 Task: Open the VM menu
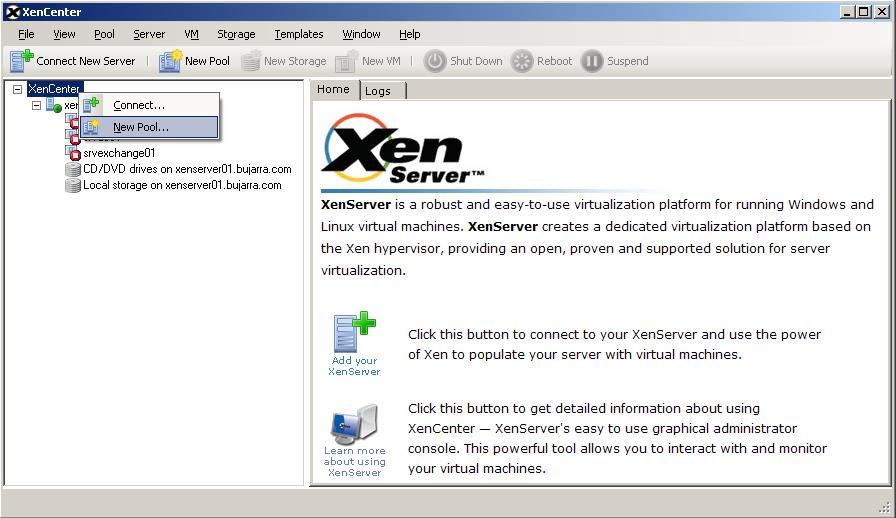pos(191,34)
